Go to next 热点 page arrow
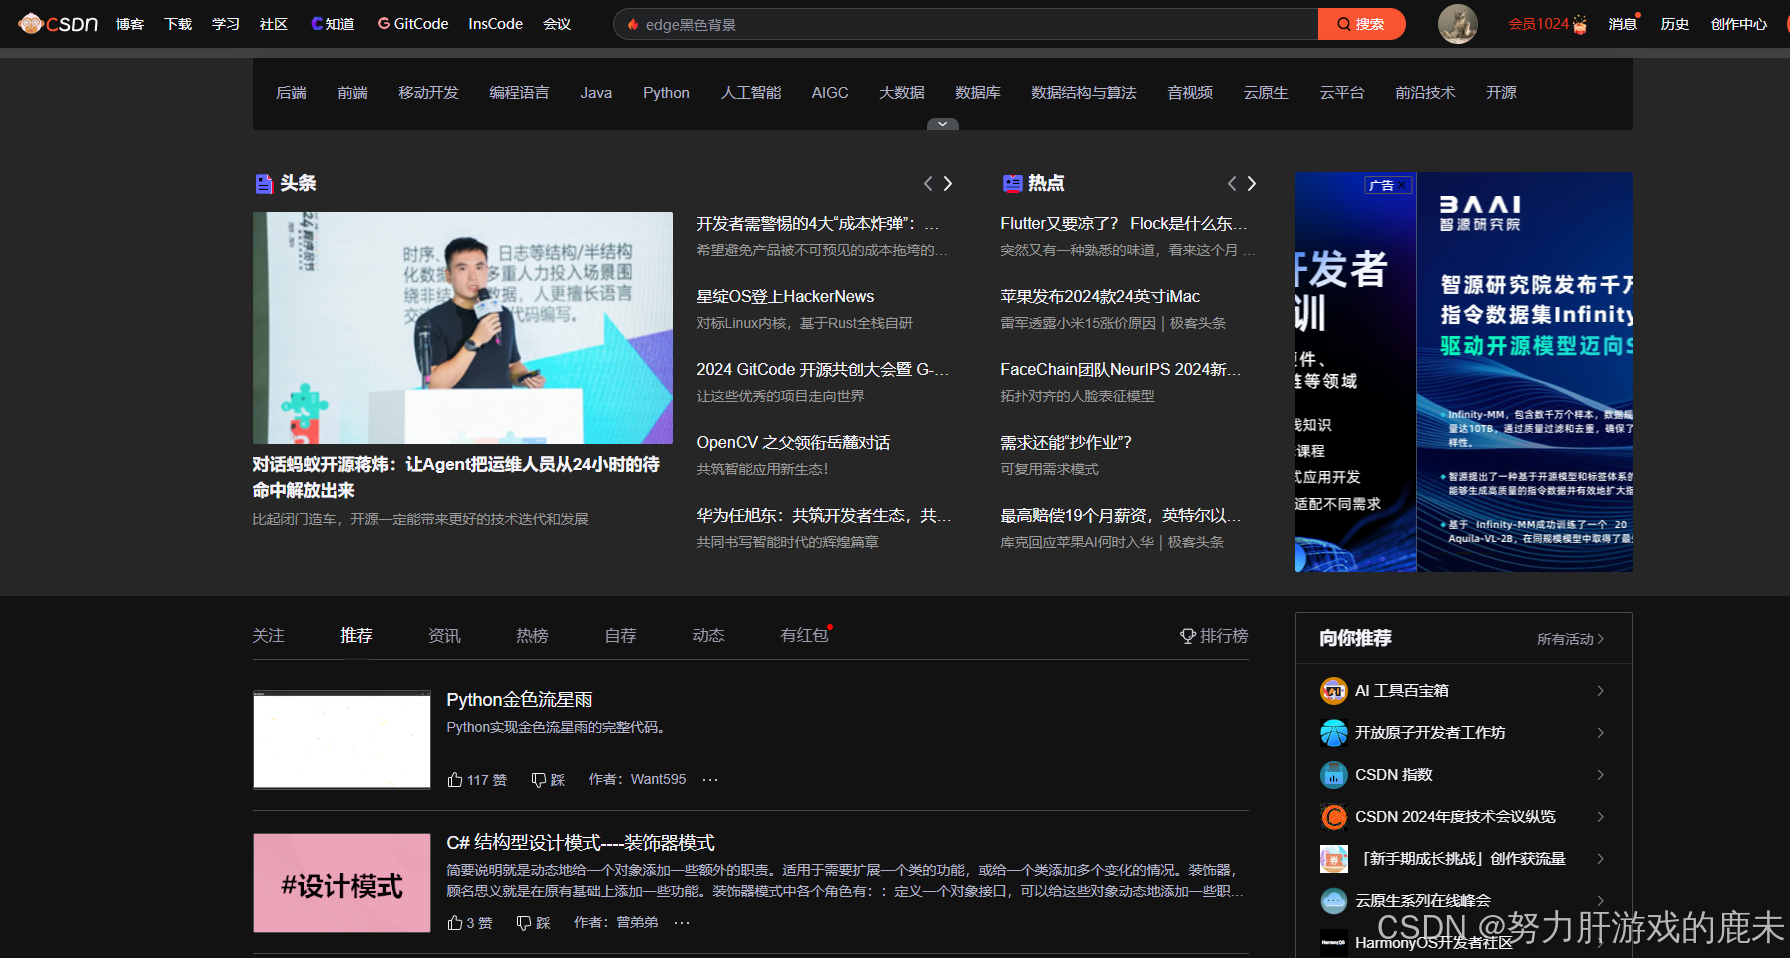 (x=1252, y=183)
